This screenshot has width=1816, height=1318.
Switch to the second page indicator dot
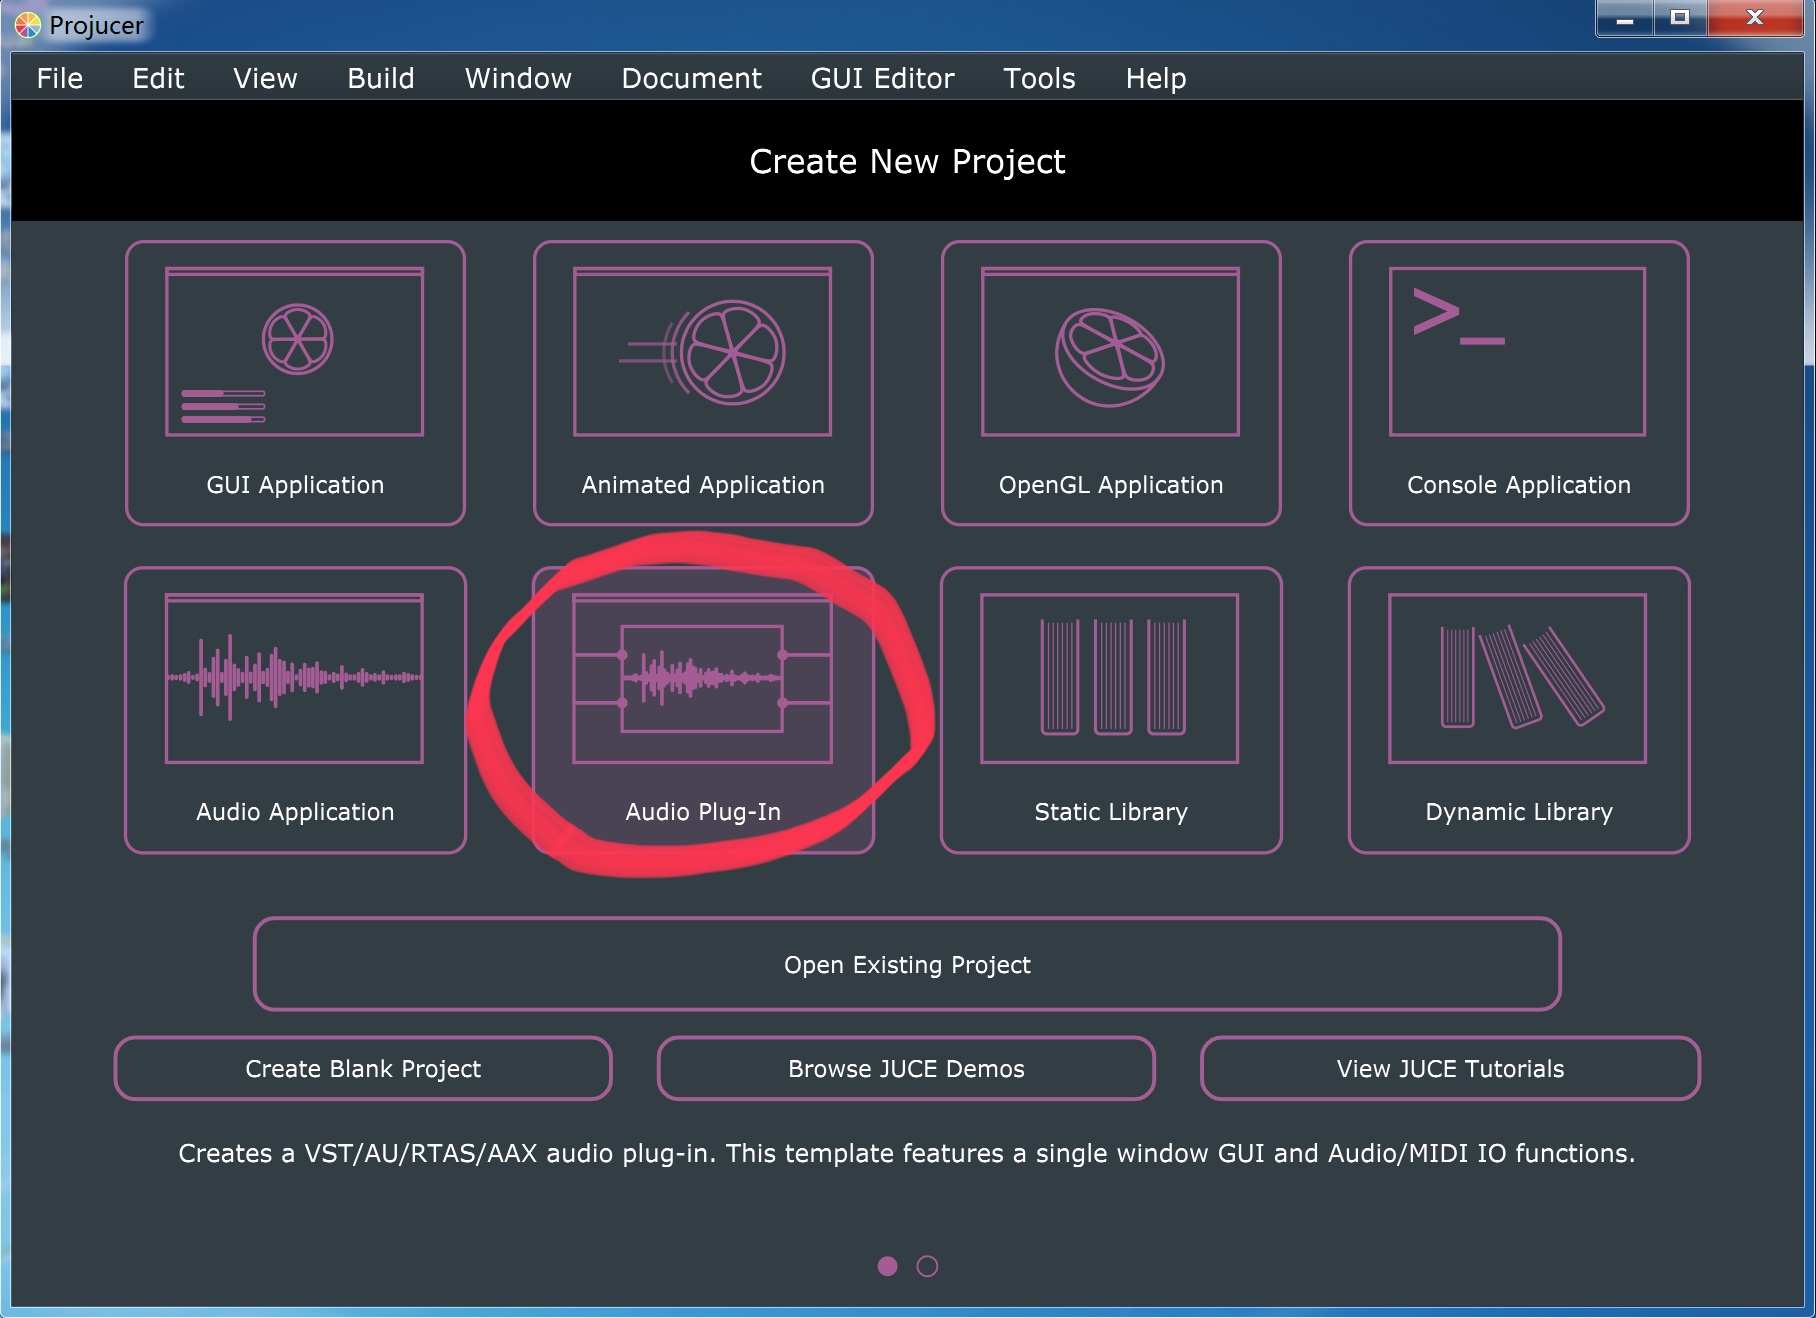coord(927,1266)
